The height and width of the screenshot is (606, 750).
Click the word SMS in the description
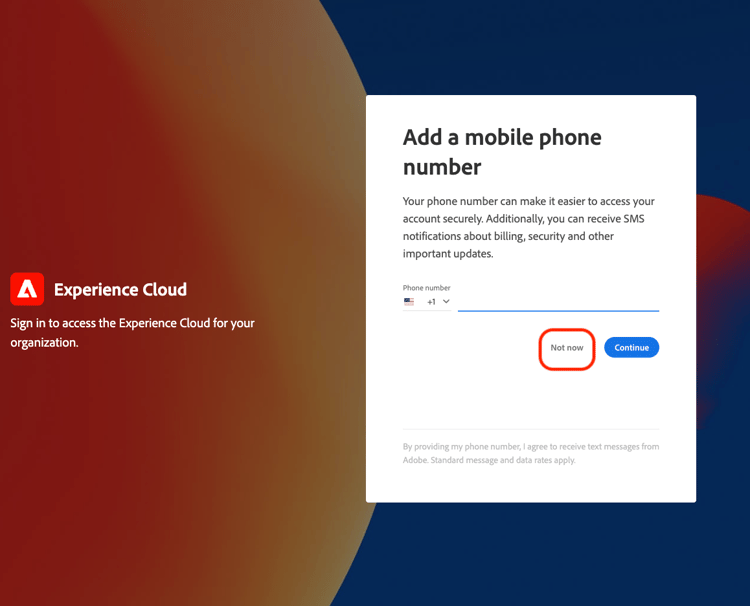point(634,219)
